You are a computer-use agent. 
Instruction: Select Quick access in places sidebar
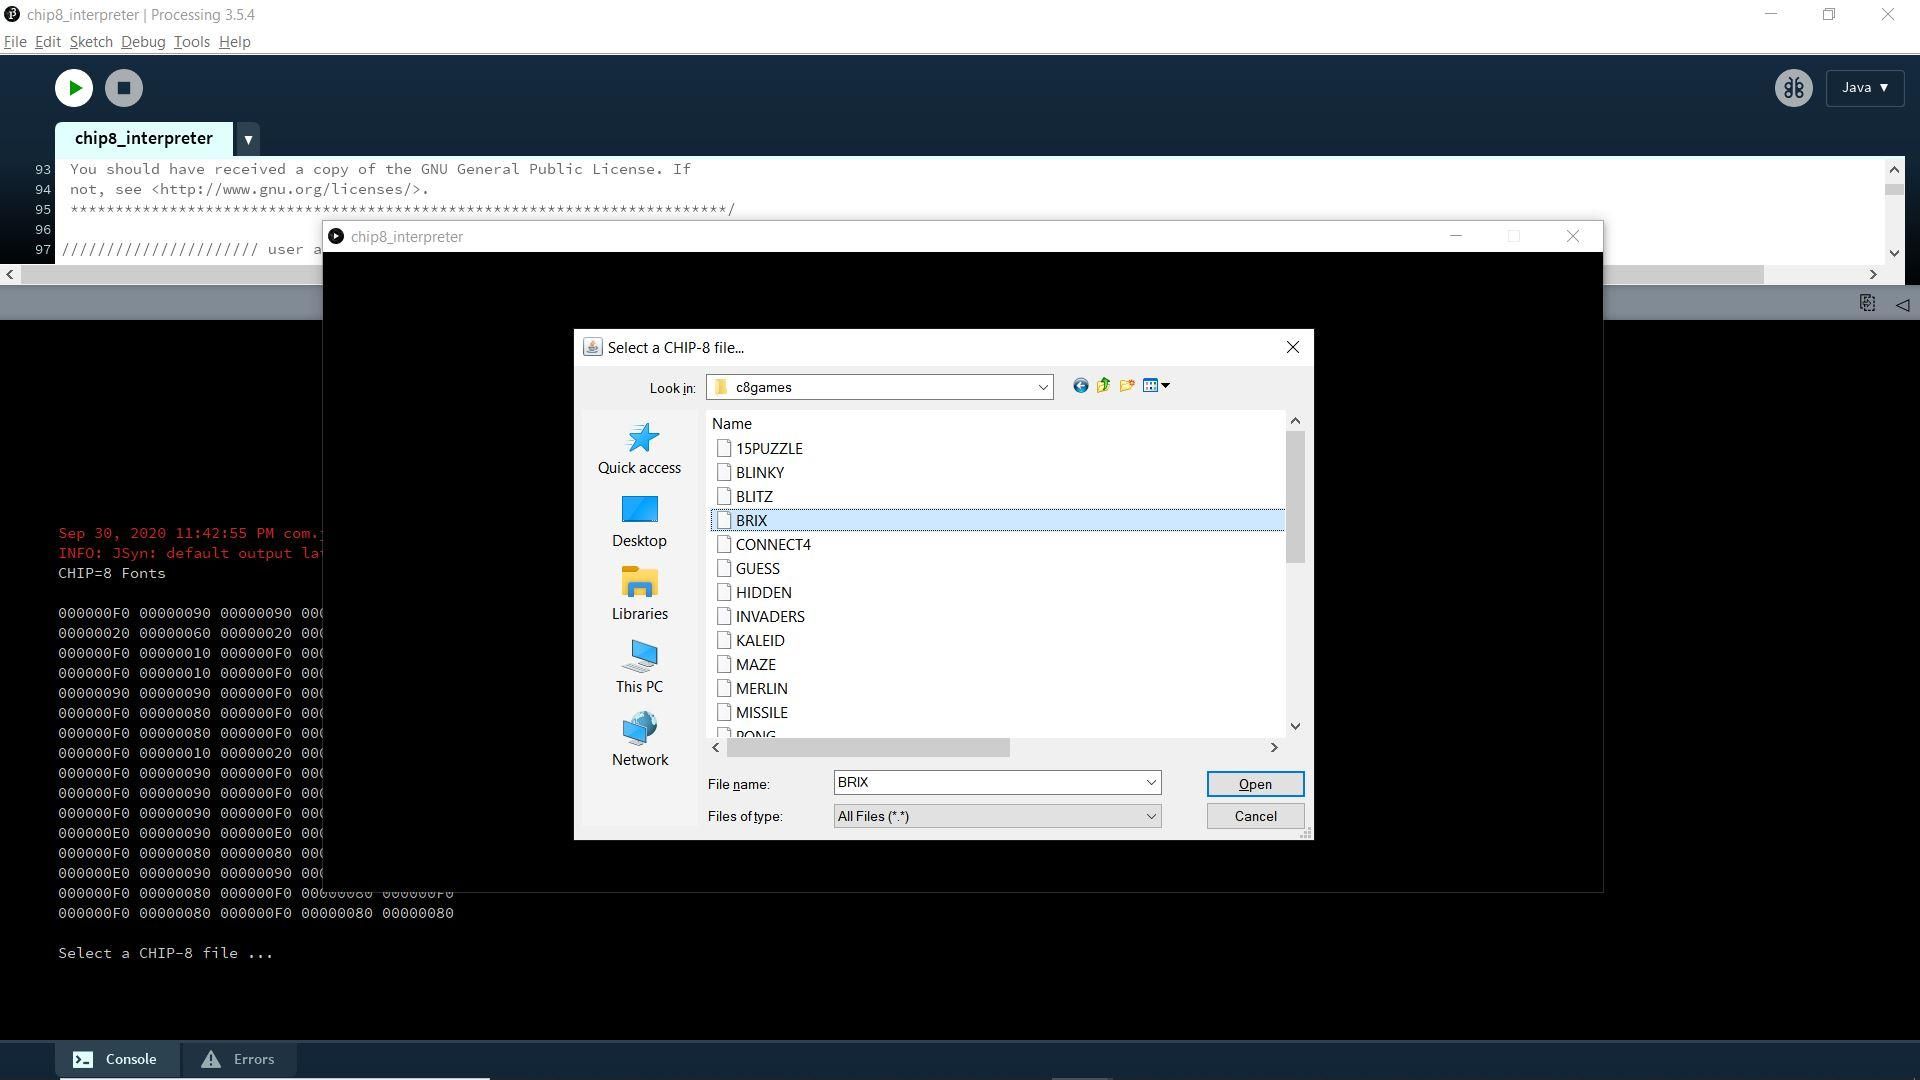(x=639, y=448)
